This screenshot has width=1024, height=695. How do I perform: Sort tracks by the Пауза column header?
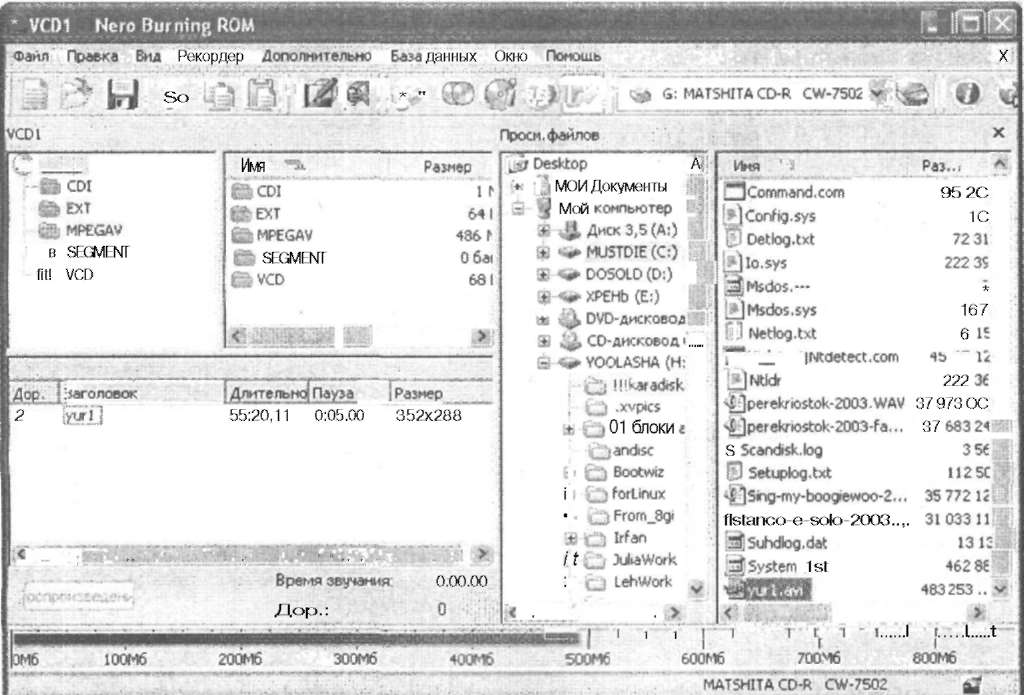349,393
